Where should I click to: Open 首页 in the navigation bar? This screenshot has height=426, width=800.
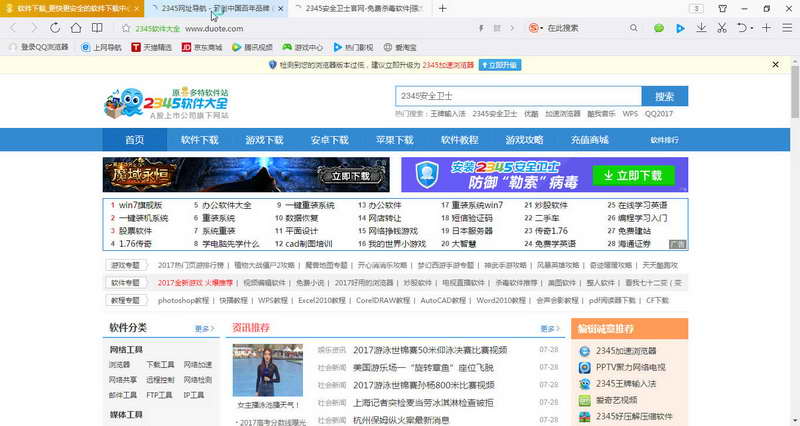point(135,140)
